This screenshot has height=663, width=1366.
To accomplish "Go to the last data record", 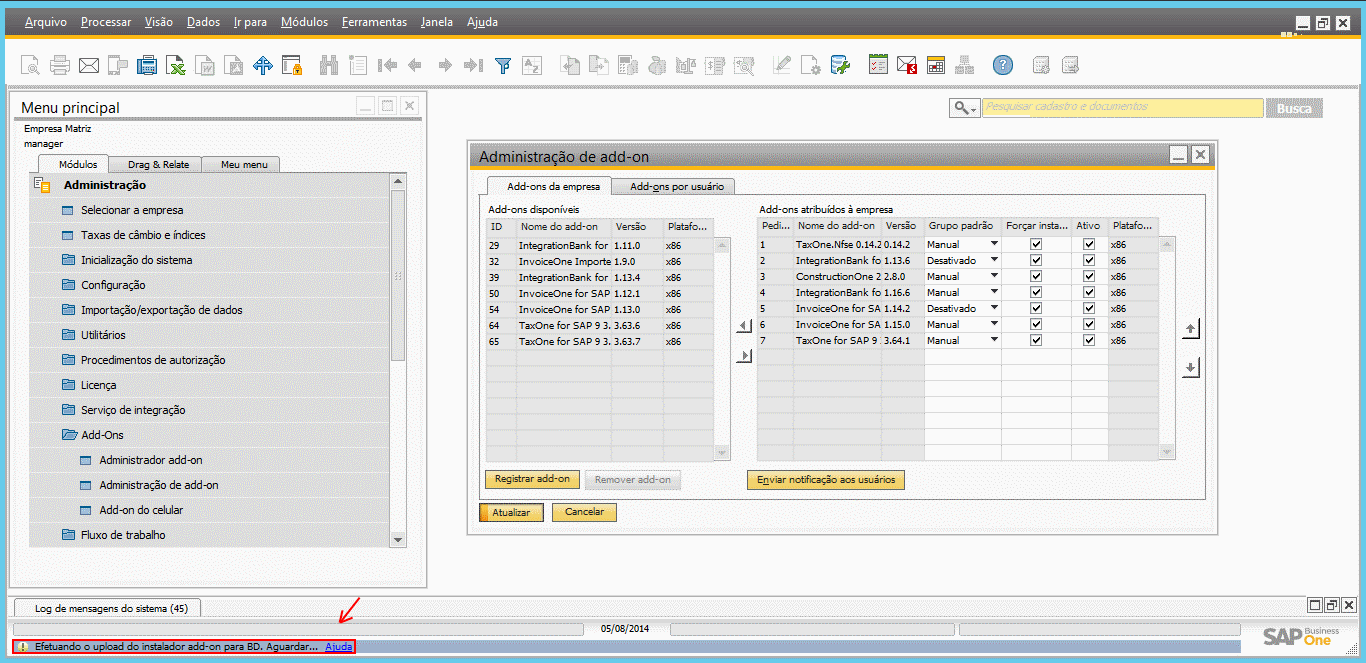I will [x=474, y=66].
